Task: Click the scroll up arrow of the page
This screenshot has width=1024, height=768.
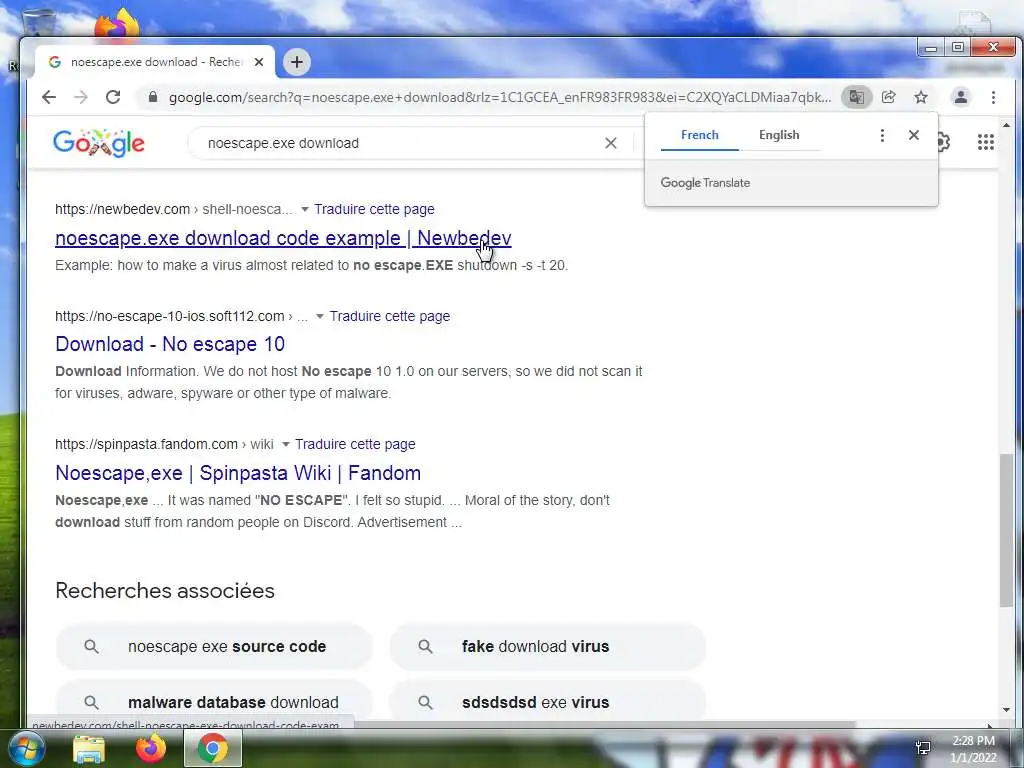Action: [x=1006, y=125]
